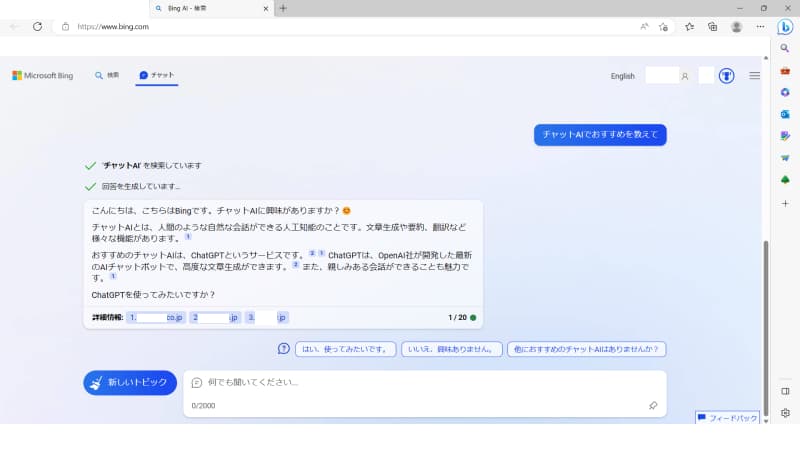Close the Bing AI tab
The width and height of the screenshot is (800, 450).
pos(265,8)
